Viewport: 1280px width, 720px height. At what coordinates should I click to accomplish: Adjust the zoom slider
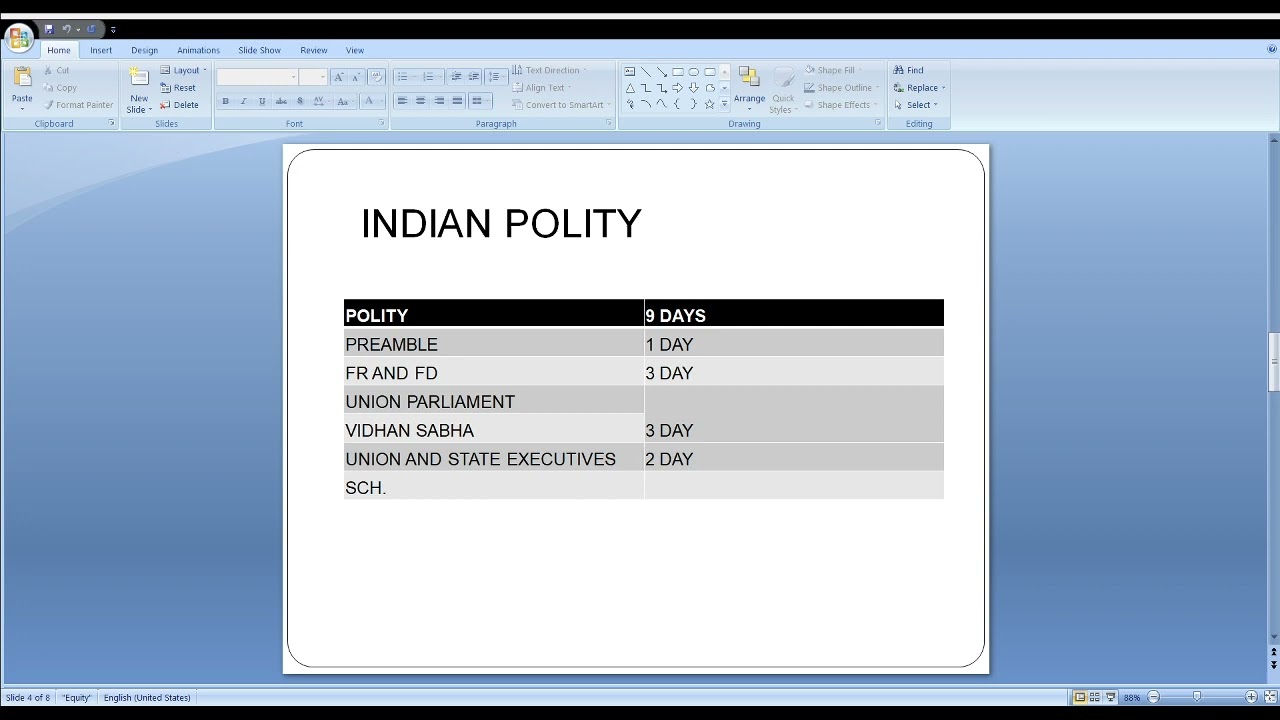[x=1197, y=697]
